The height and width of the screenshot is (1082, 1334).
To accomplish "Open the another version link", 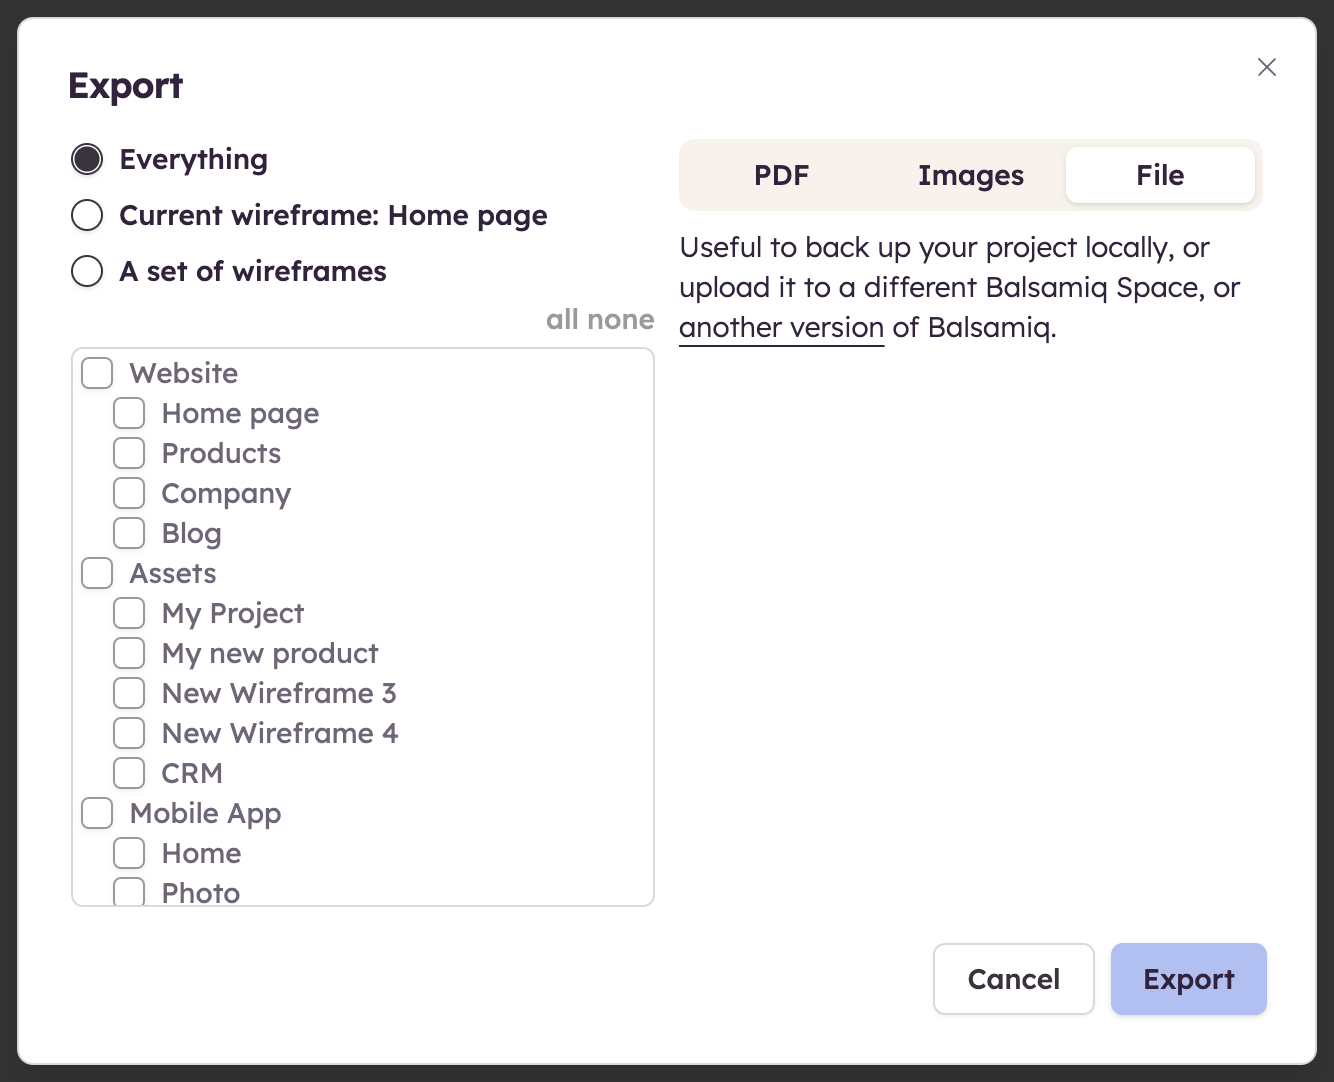I will click(x=781, y=328).
